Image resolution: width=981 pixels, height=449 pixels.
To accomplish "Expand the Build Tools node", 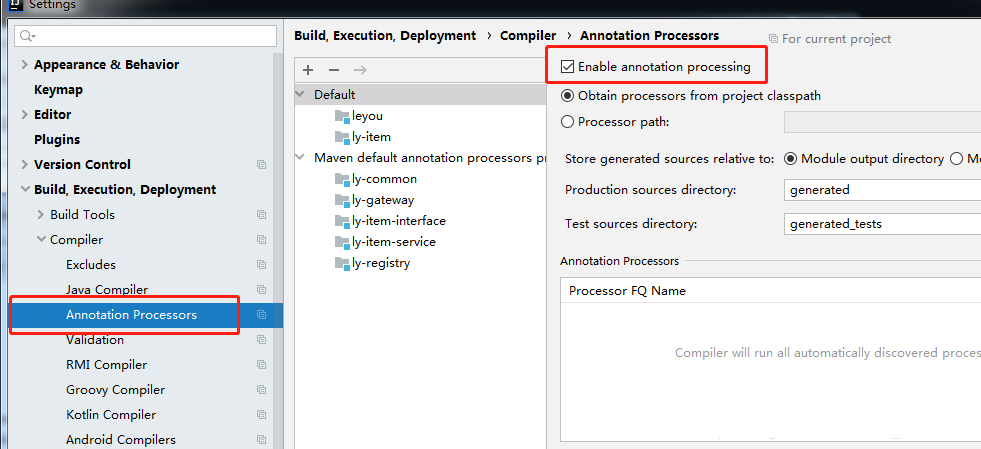I will [41, 215].
